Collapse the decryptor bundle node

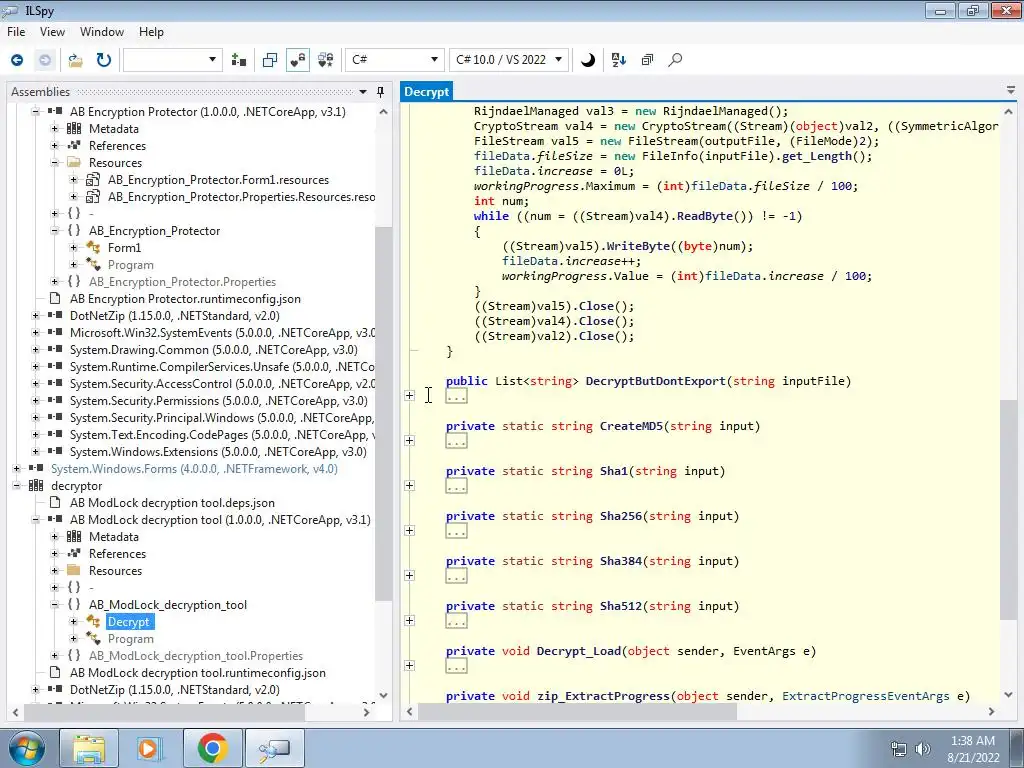[17, 486]
